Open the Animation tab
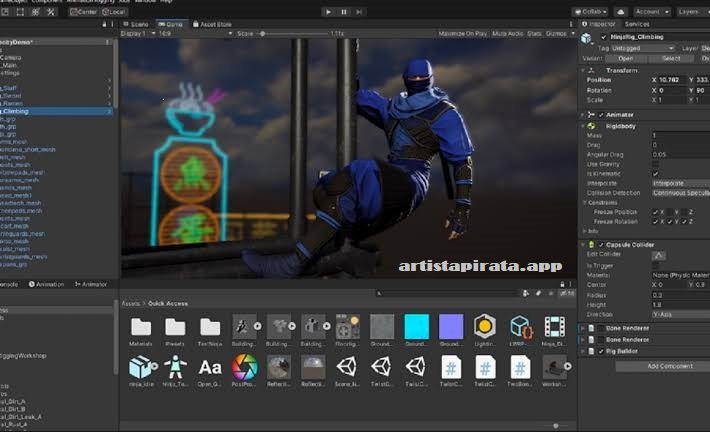Image resolution: width=710 pixels, height=432 pixels. coord(47,284)
